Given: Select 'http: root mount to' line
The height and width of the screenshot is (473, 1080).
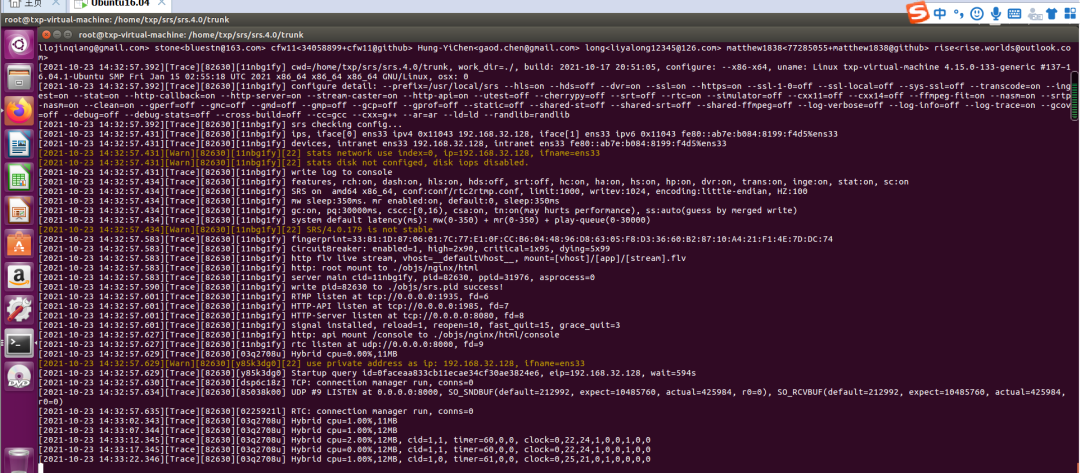Looking at the screenshot, I should pos(258,268).
